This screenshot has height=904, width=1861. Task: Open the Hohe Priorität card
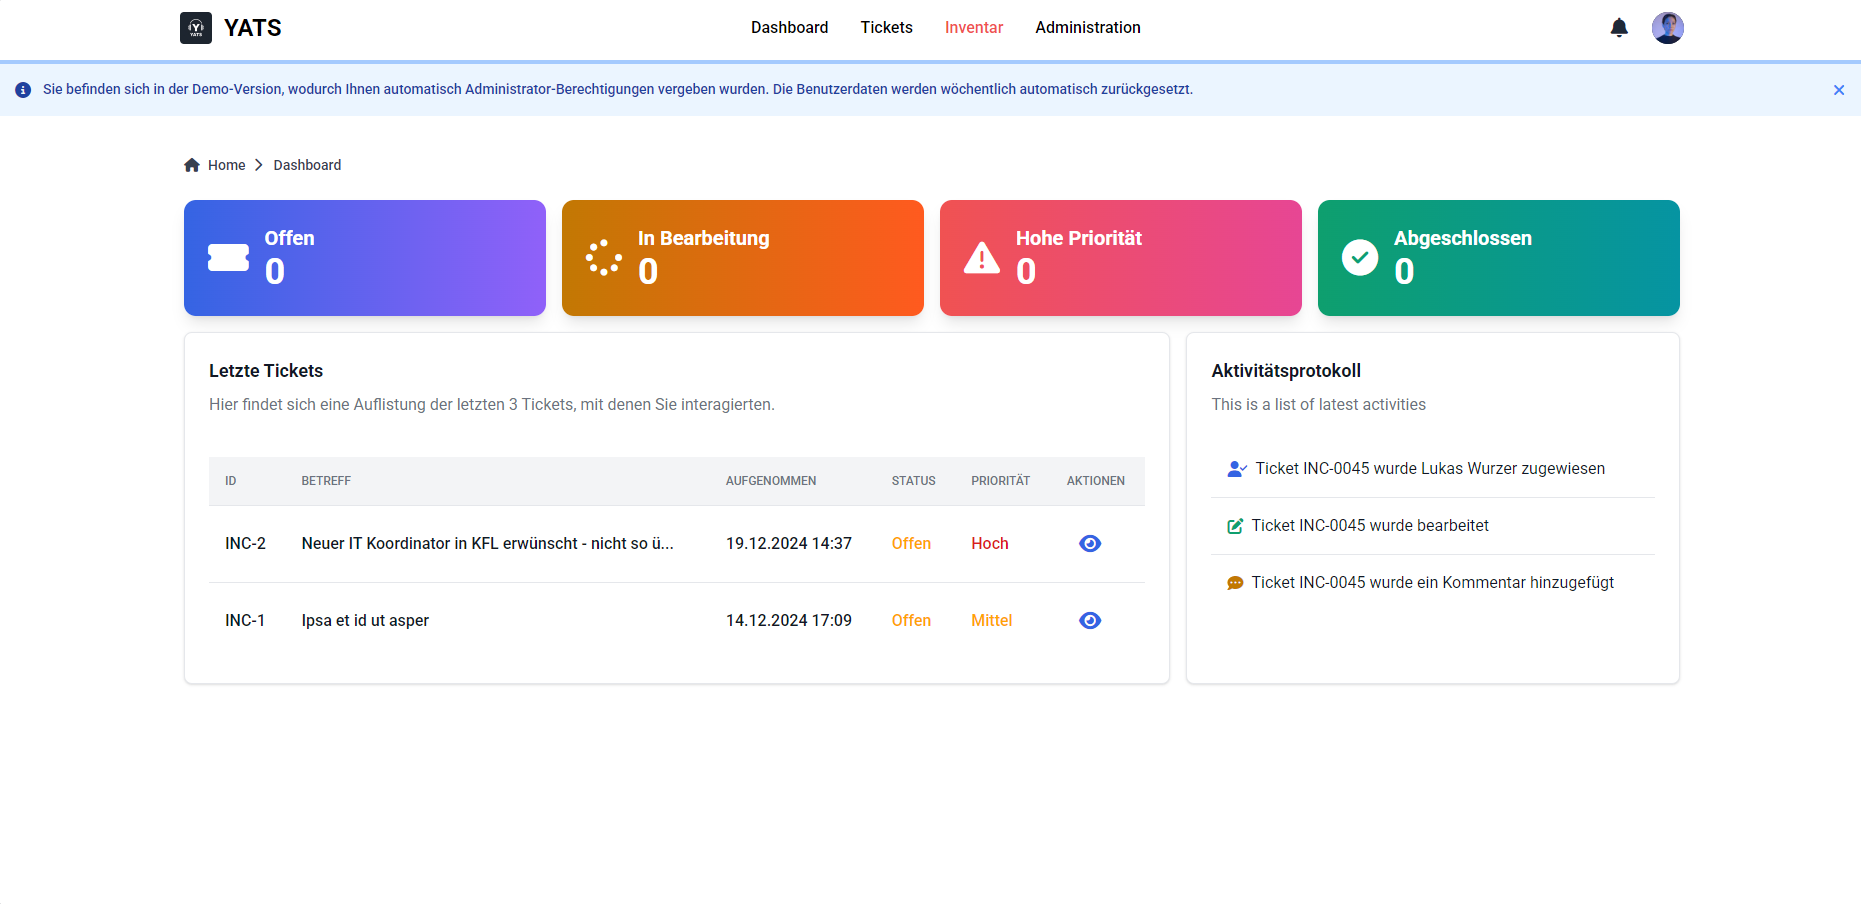pyautogui.click(x=1121, y=258)
